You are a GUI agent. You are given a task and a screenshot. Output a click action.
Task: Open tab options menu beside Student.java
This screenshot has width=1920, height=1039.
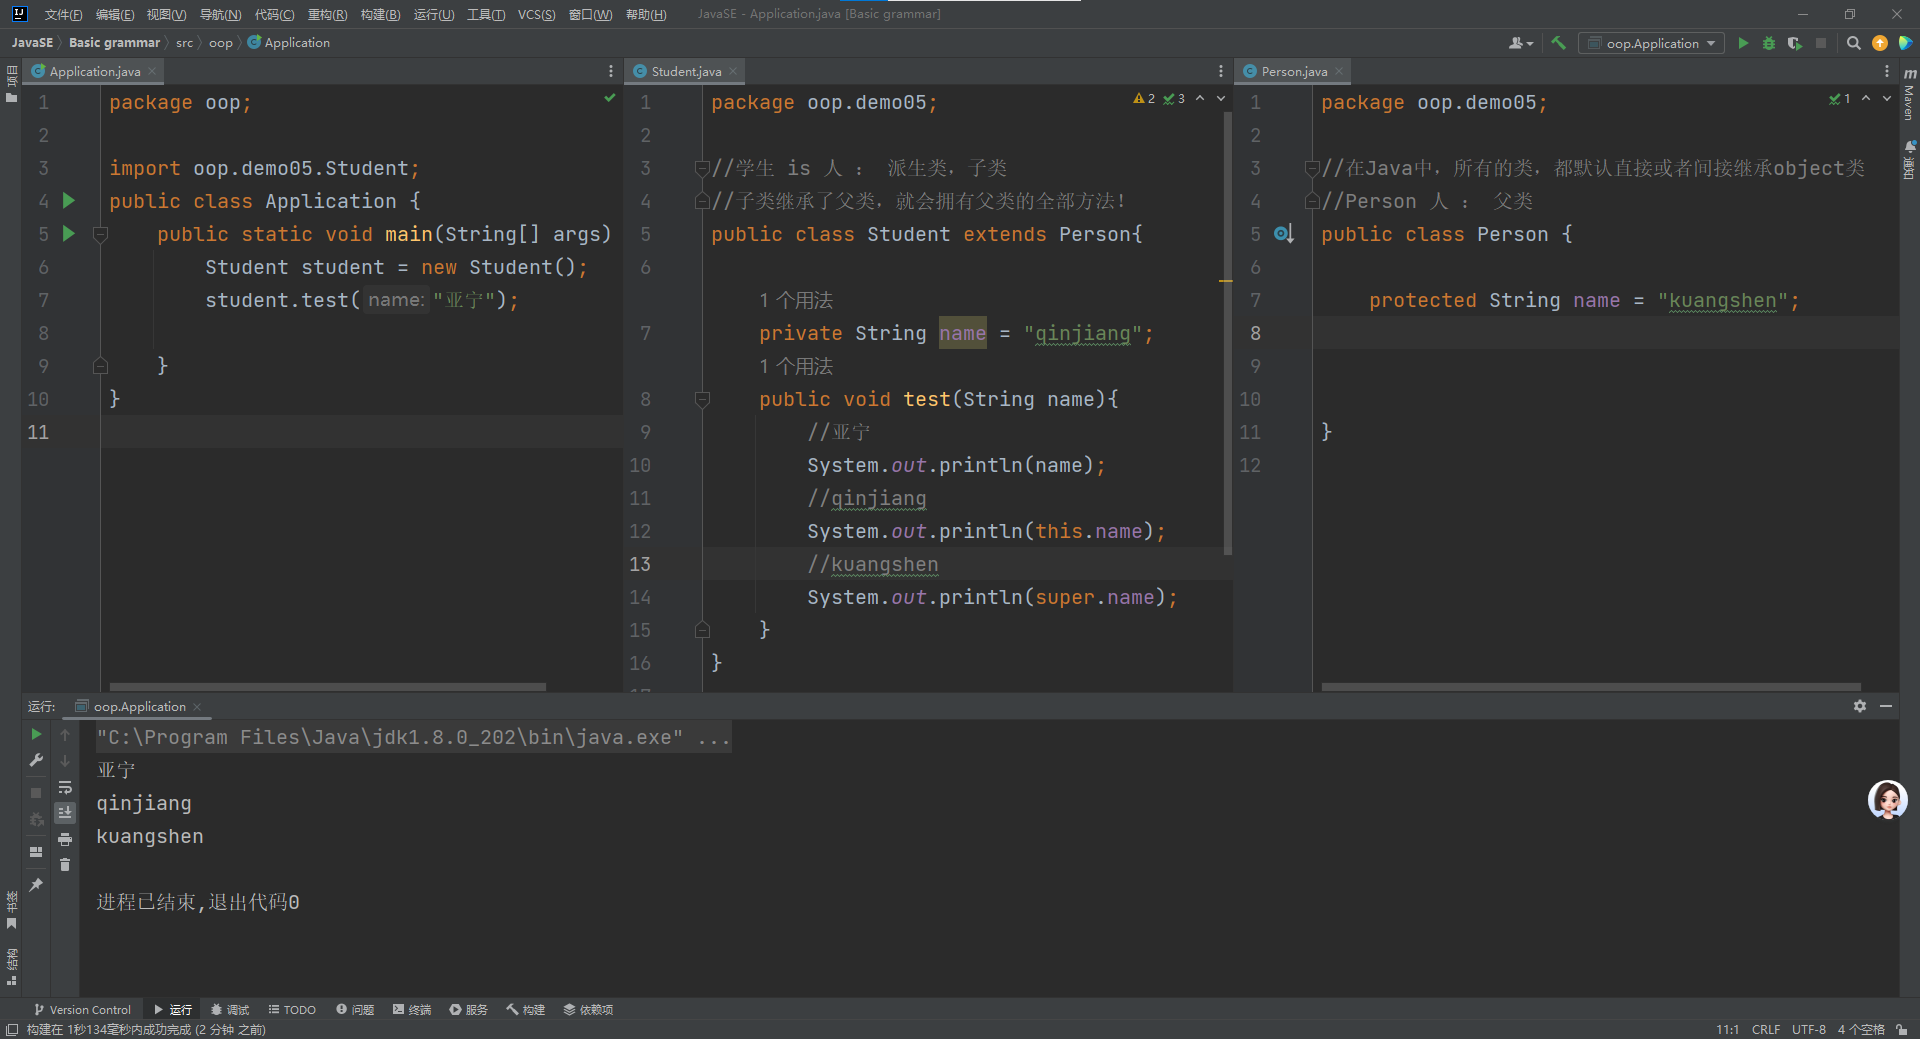[x=1220, y=71]
